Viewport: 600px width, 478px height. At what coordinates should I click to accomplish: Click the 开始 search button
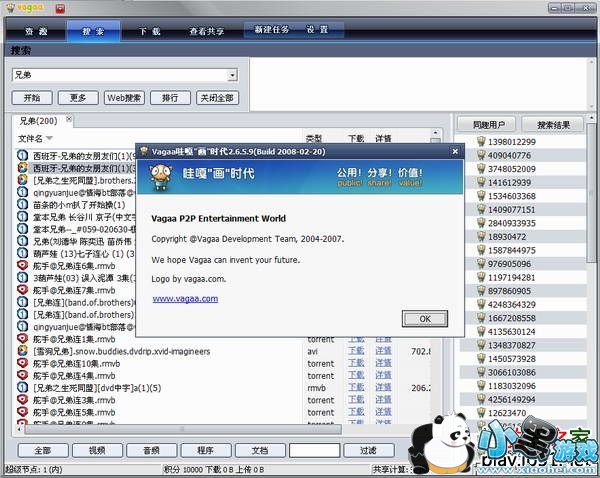click(32, 98)
